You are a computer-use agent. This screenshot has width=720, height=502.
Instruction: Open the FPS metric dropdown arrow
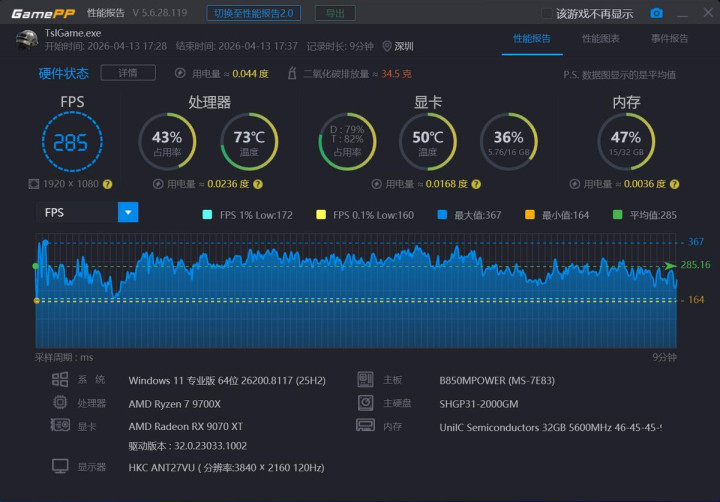point(128,212)
